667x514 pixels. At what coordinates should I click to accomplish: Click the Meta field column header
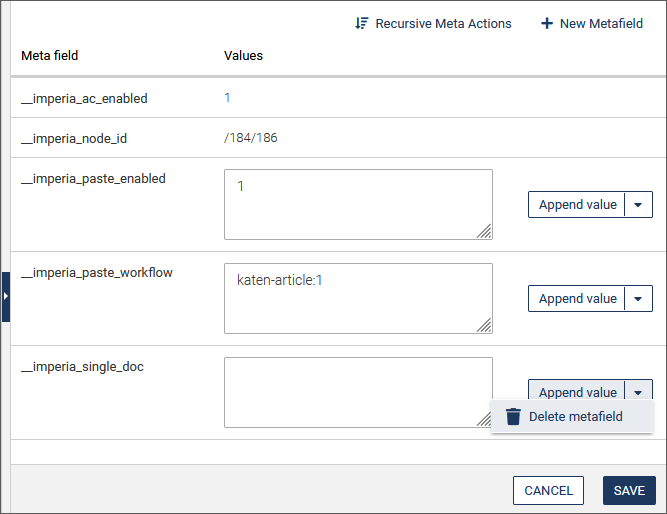point(50,56)
